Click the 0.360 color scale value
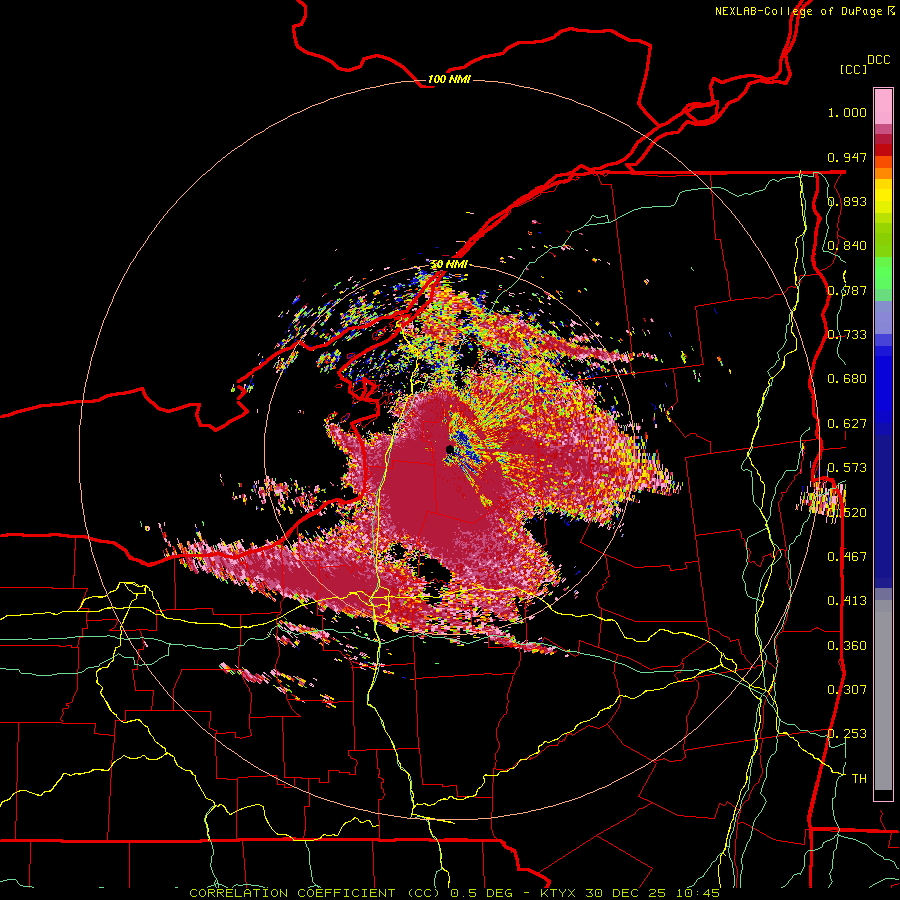This screenshot has height=900, width=900. pos(847,646)
